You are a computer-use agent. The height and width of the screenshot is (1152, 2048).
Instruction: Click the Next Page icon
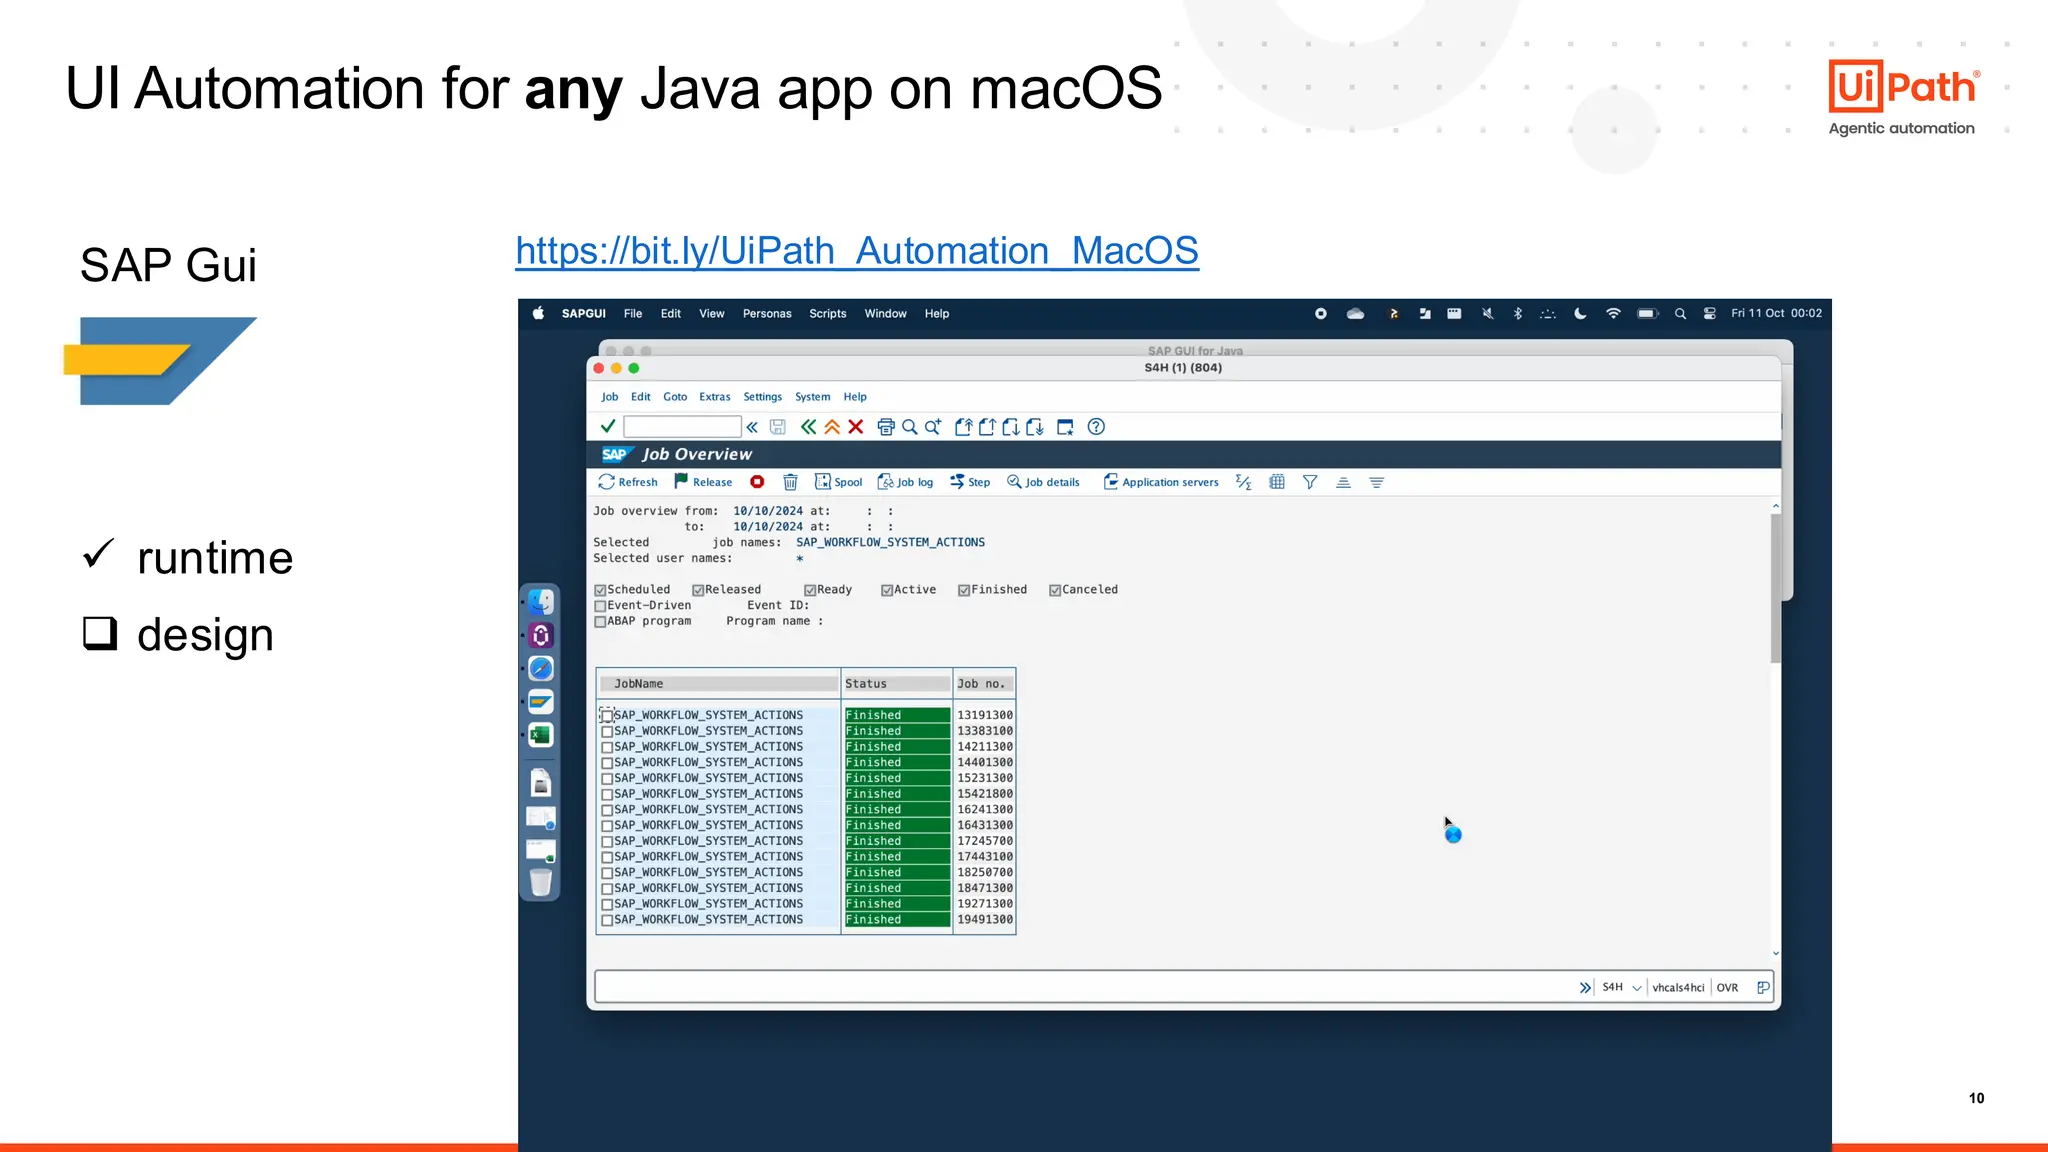(x=1011, y=427)
